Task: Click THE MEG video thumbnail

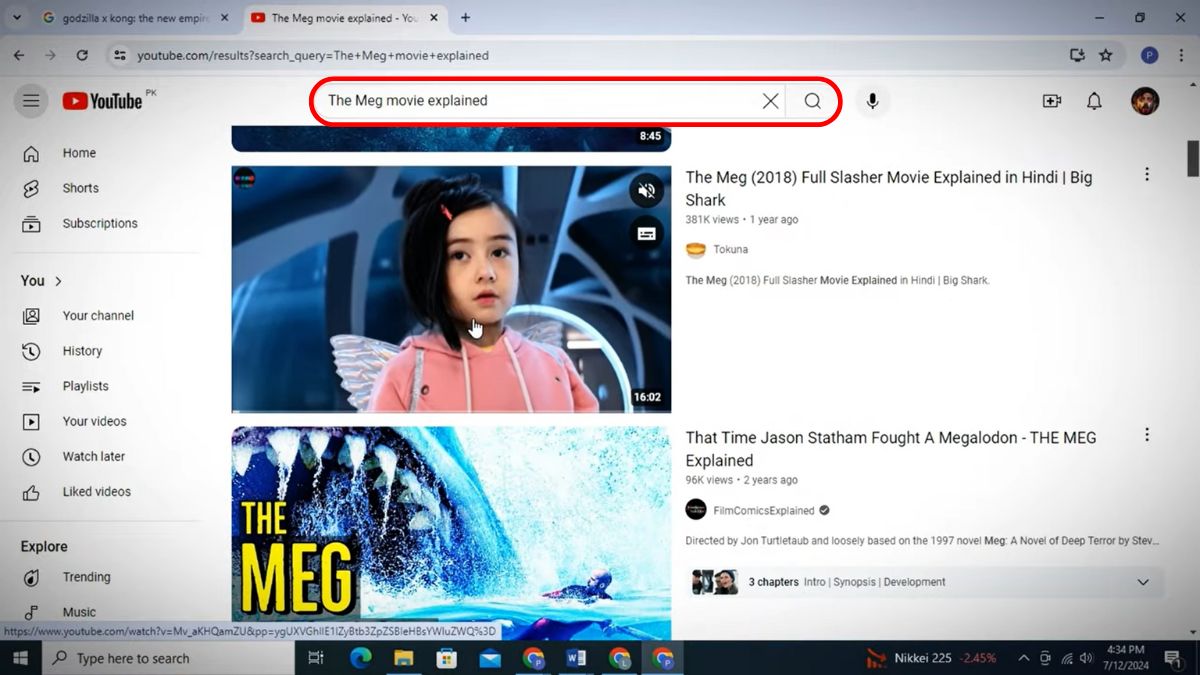Action: coord(450,530)
